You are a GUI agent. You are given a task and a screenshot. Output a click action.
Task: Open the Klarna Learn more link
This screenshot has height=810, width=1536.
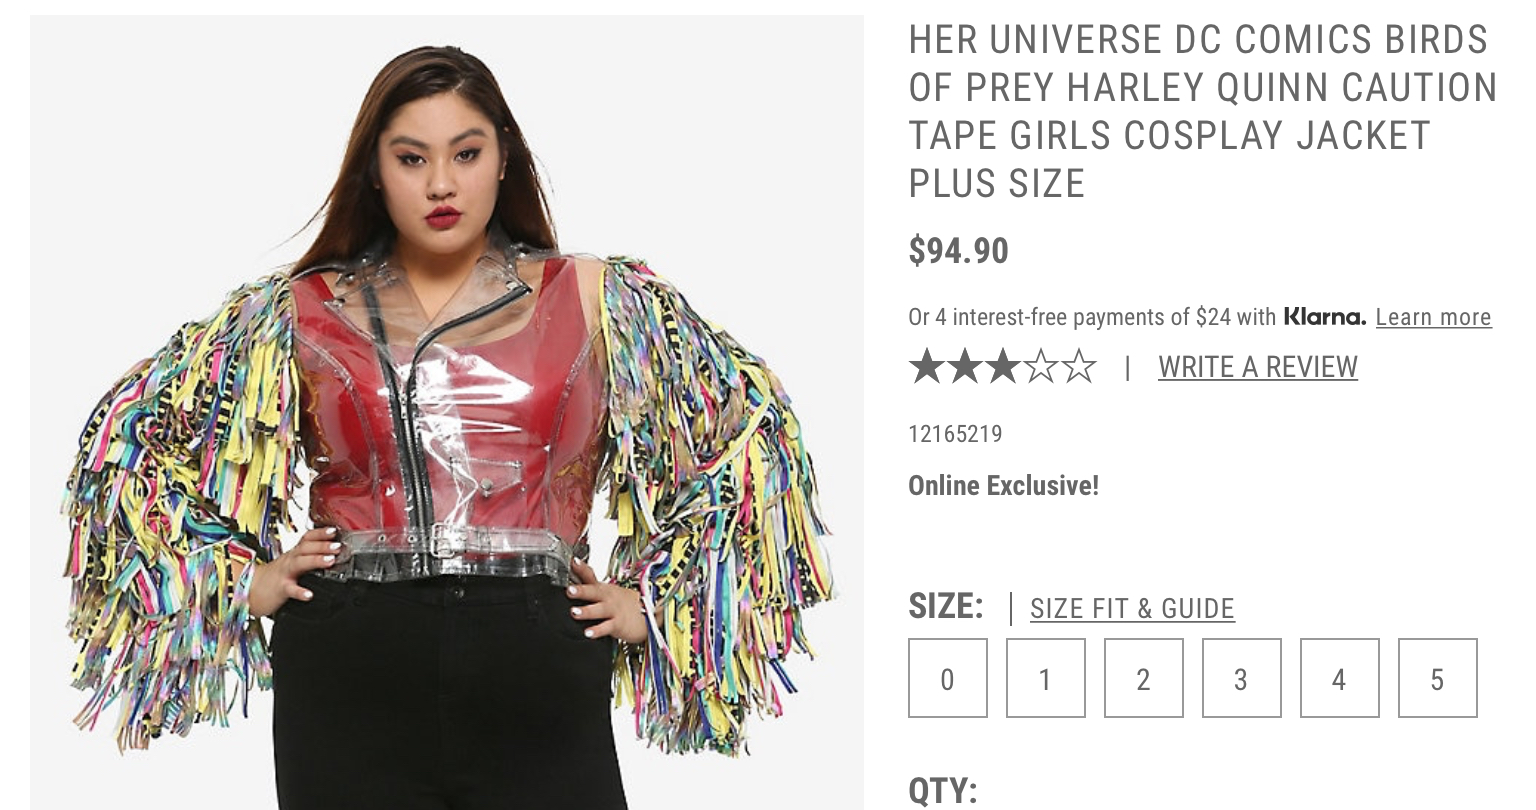pos(1433,317)
